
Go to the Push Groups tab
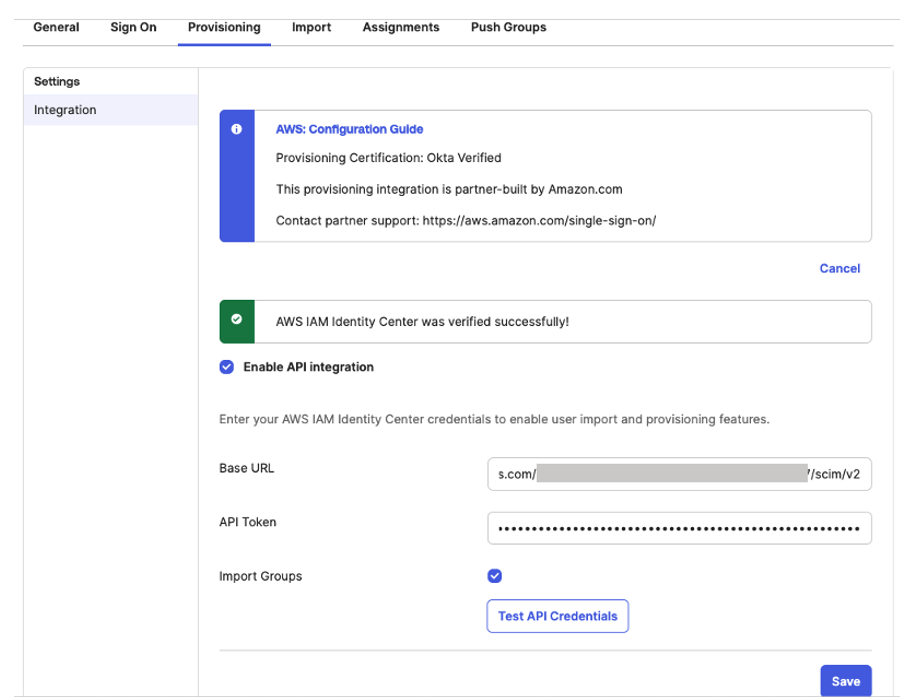pos(507,27)
